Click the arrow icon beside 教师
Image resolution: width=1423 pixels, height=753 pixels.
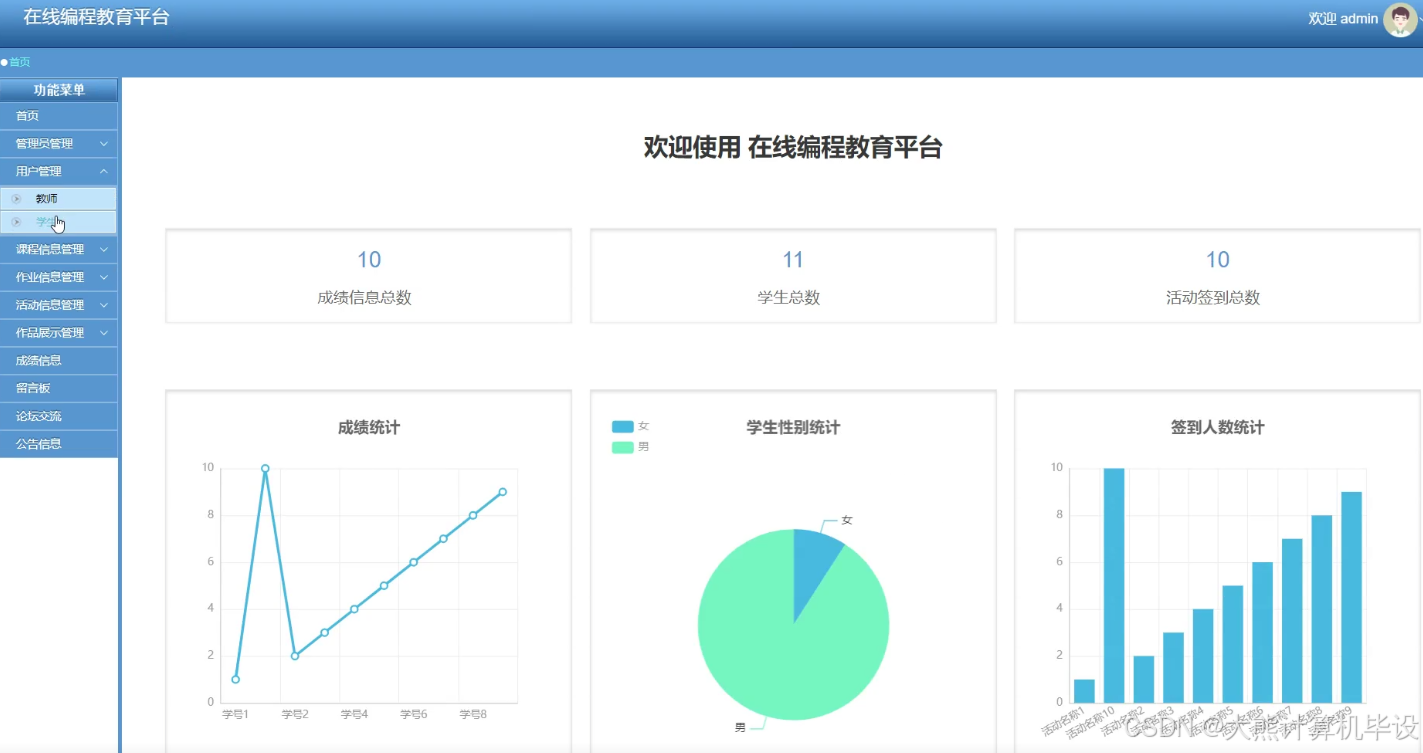tap(16, 199)
